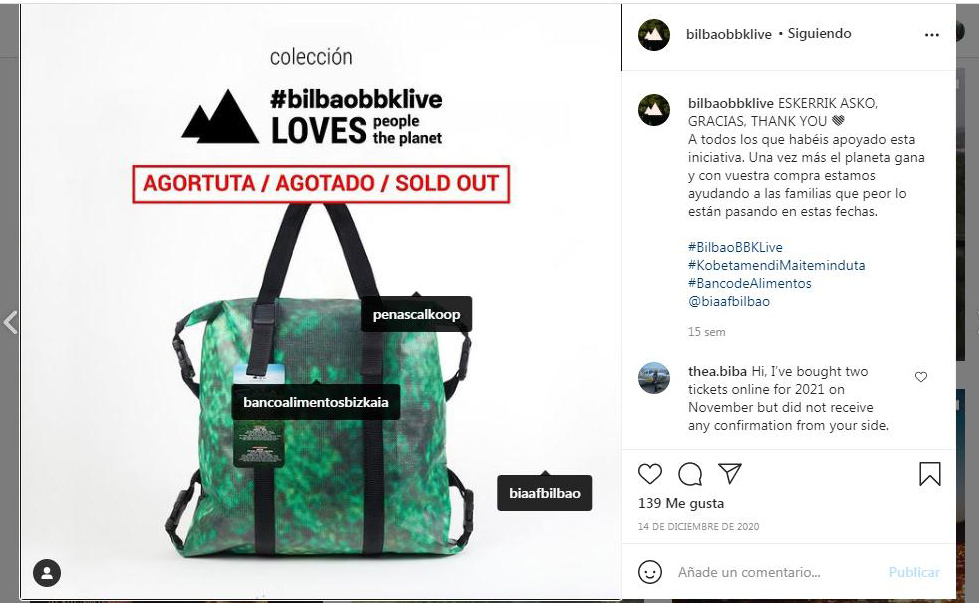The width and height of the screenshot is (979, 603).
Task: Open bilbaobbklive profile avatar in header
Action: point(654,34)
